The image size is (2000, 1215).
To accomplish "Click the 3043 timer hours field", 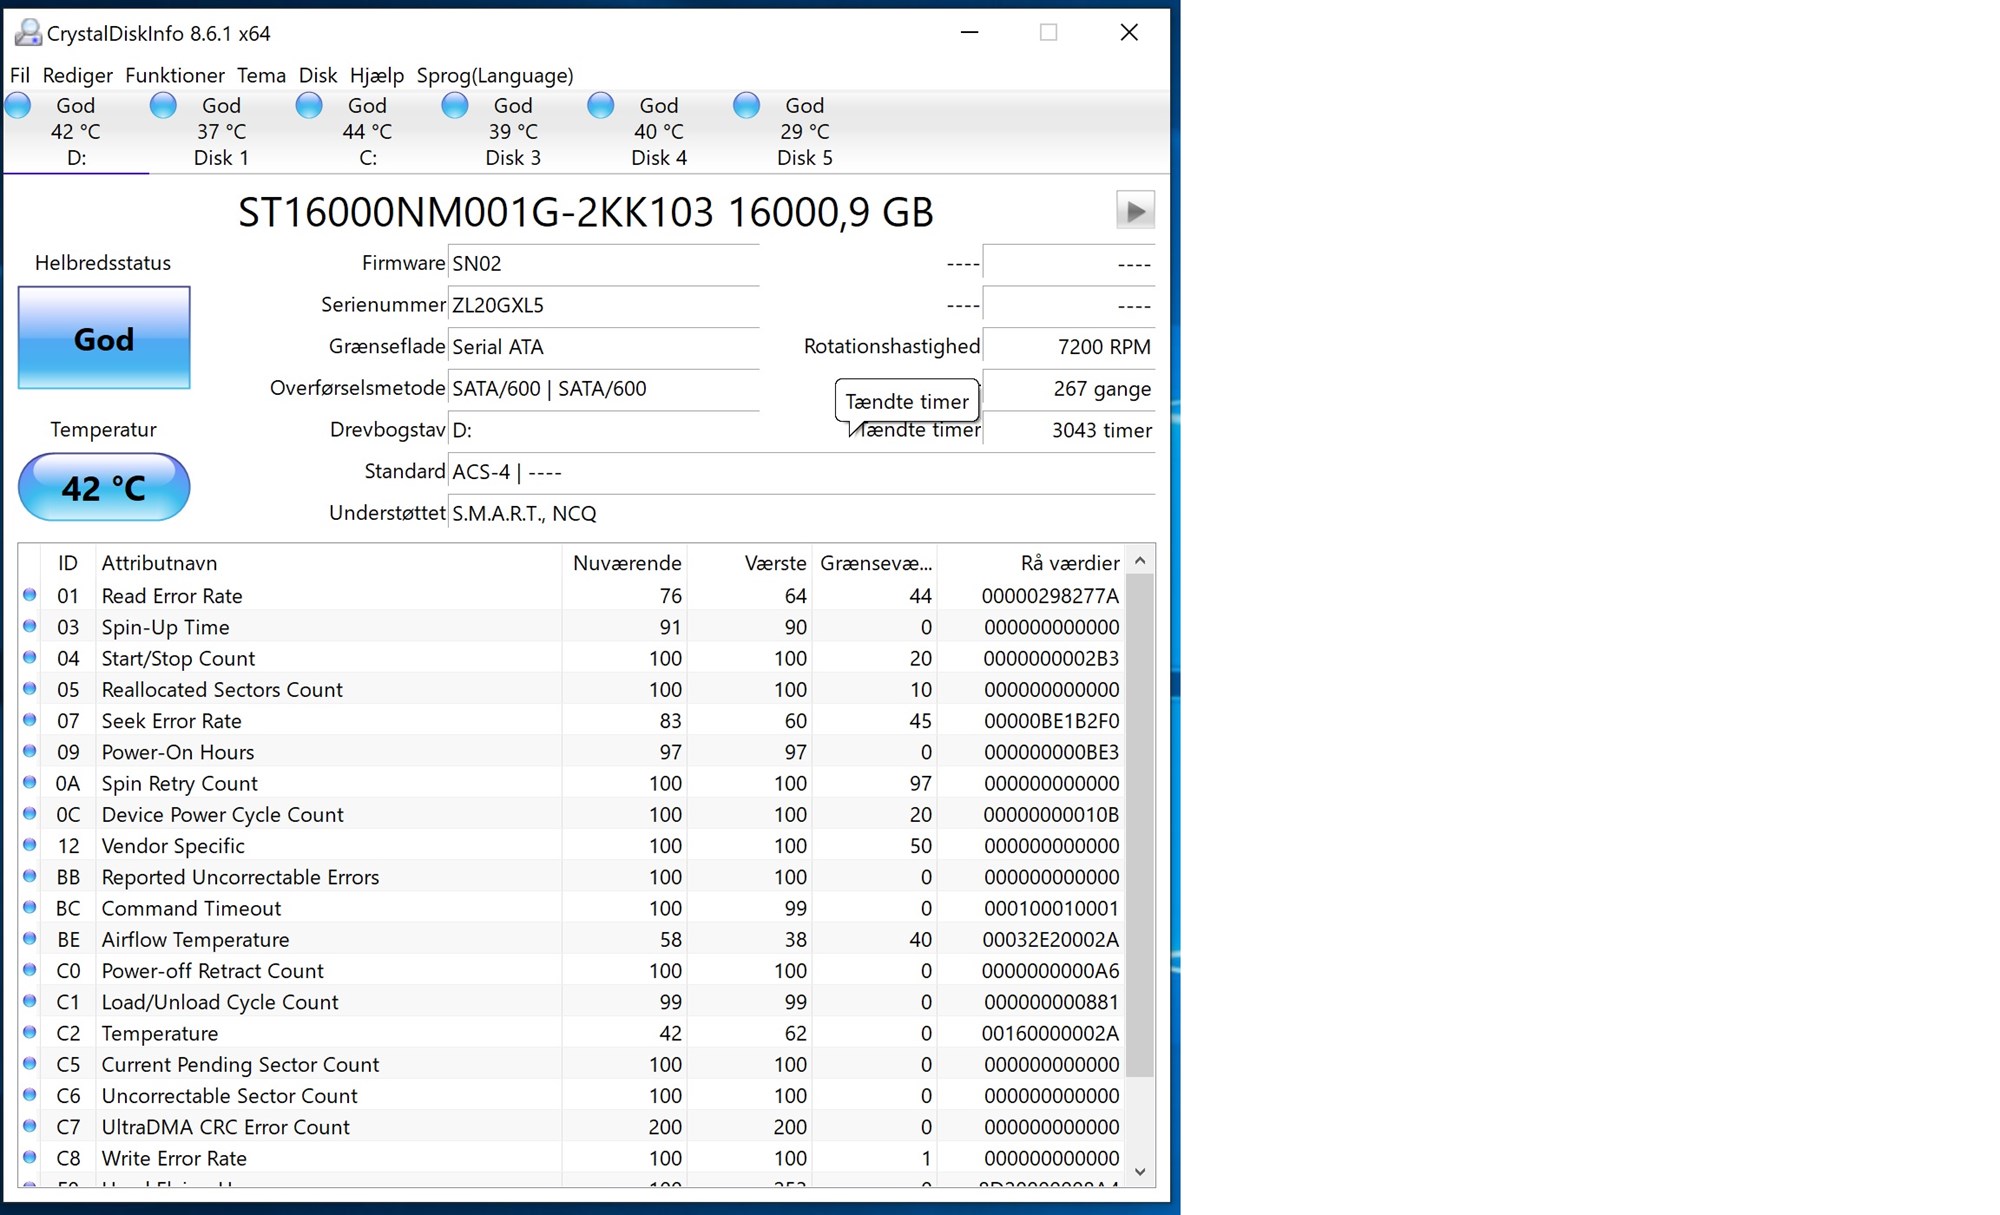I will [x=1069, y=430].
